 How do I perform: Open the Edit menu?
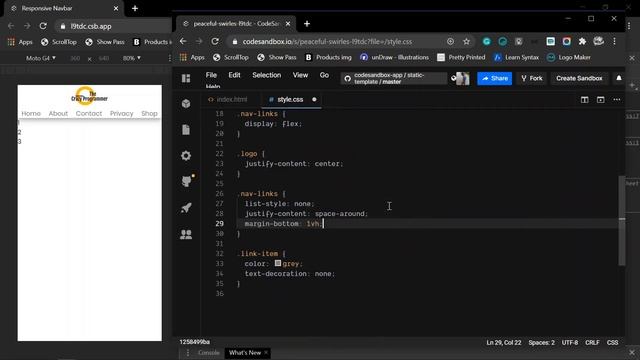click(x=234, y=75)
